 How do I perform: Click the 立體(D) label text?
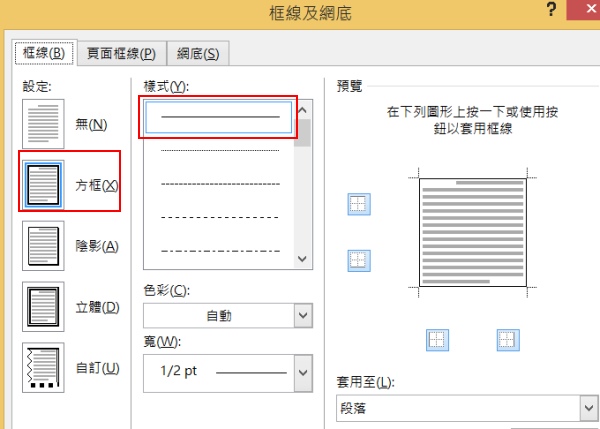tap(97, 307)
